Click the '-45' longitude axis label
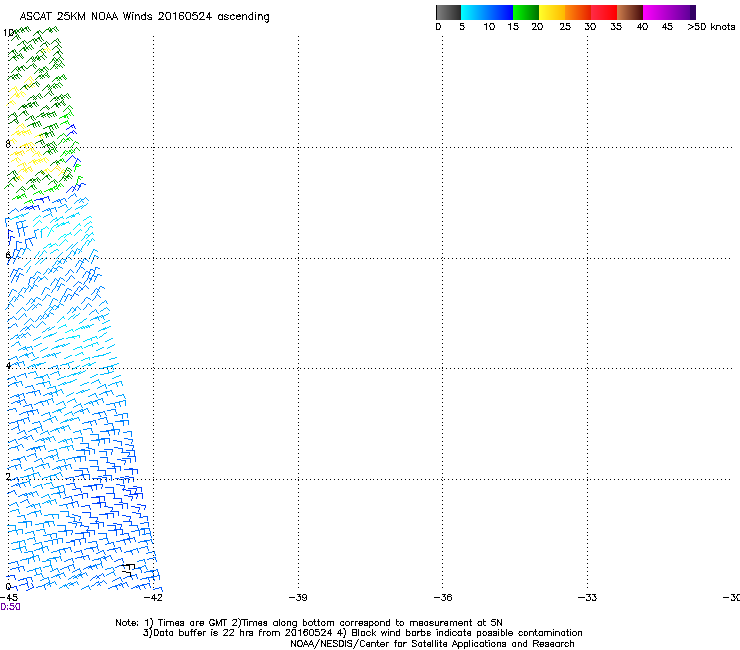 click(9, 598)
